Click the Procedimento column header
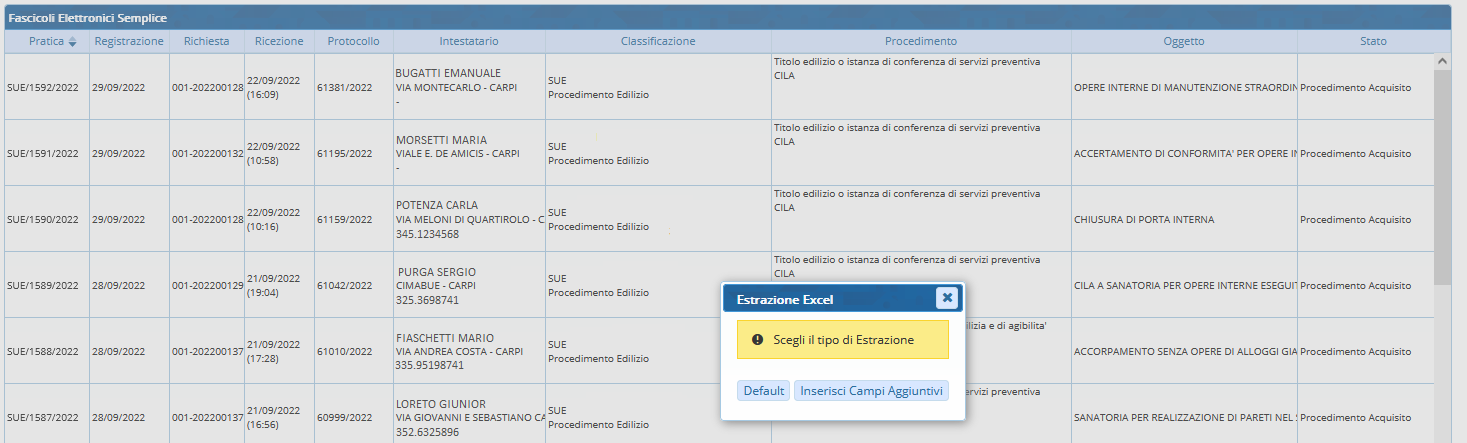Image resolution: width=1467 pixels, height=443 pixels. coord(920,41)
